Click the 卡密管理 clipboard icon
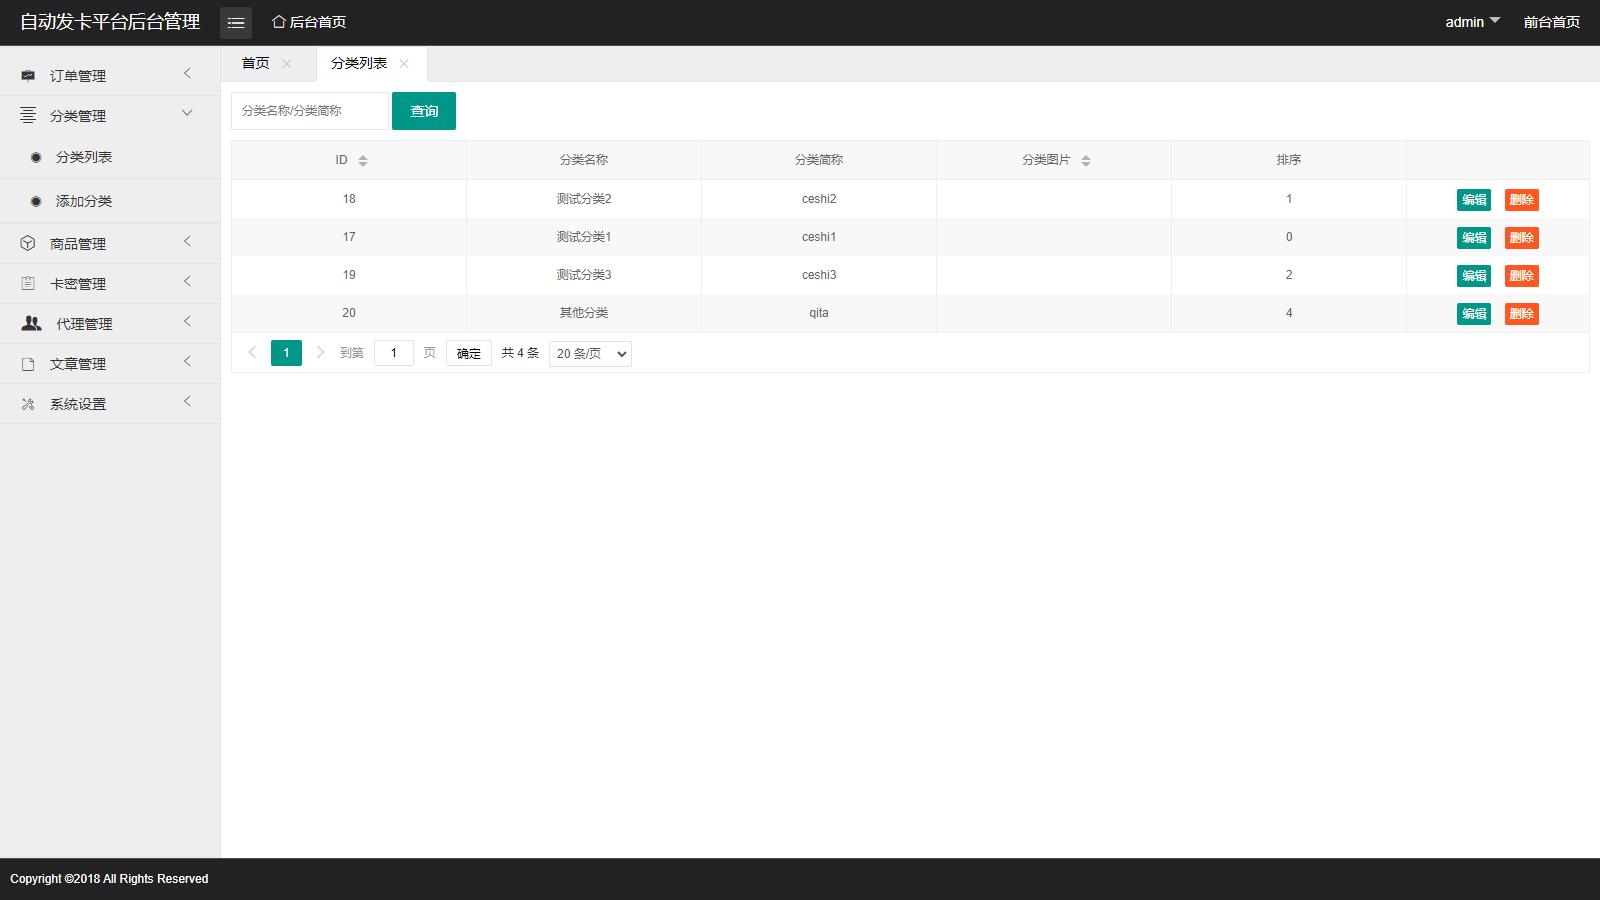The width and height of the screenshot is (1600, 900). [x=28, y=284]
